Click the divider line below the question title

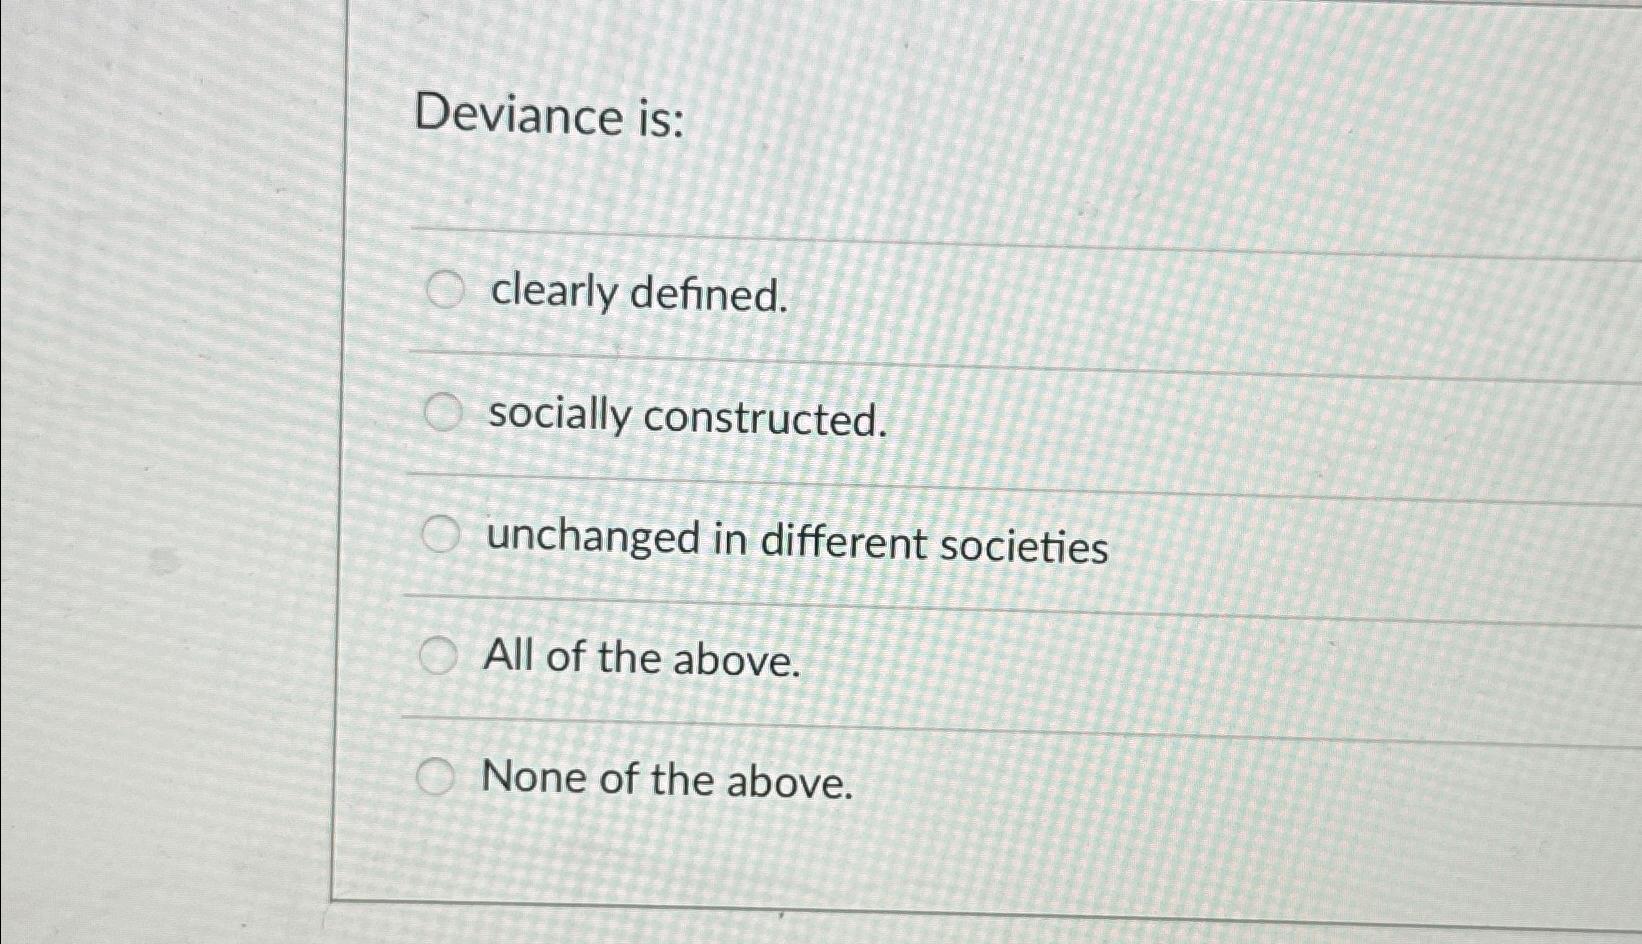pyautogui.click(x=900, y=233)
